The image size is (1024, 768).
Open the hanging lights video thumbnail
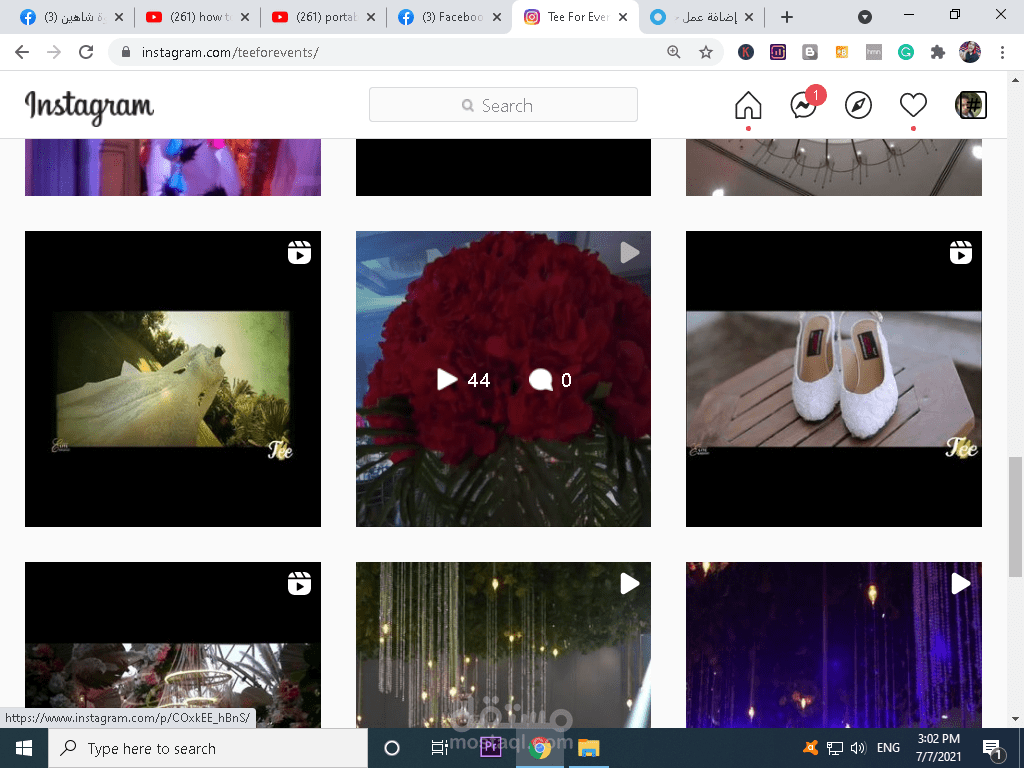[503, 645]
